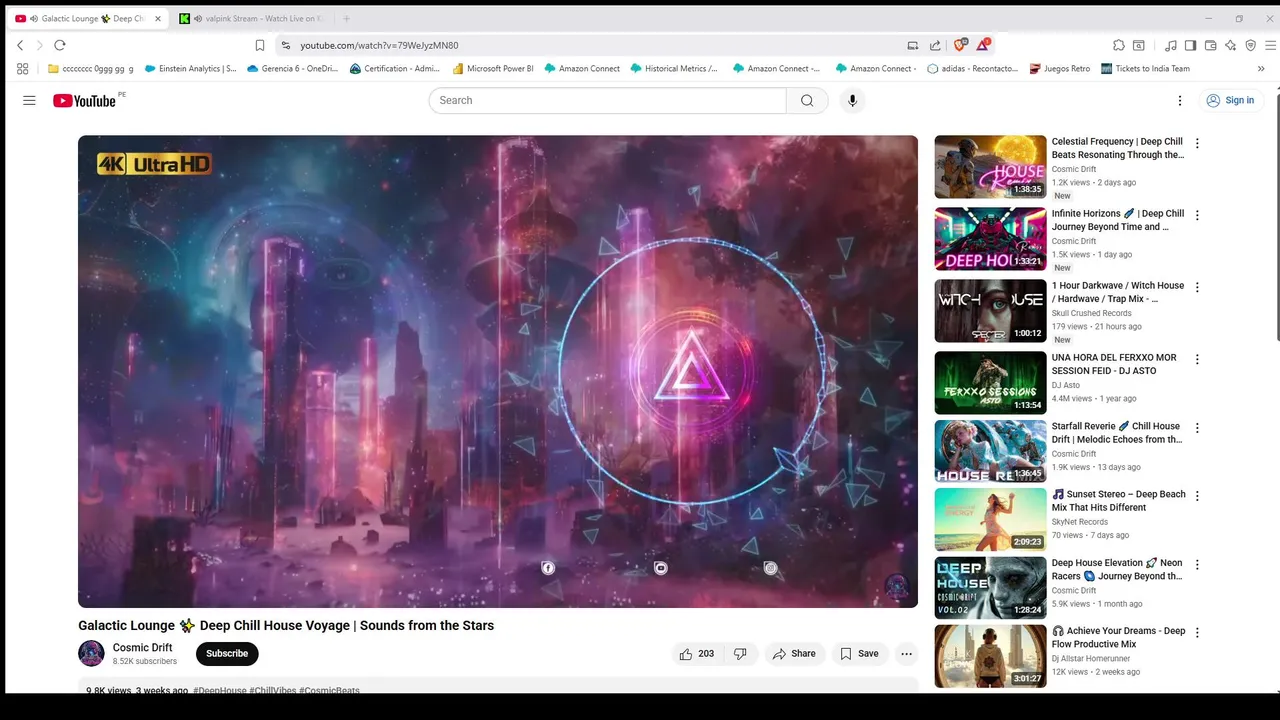Open the Celestial Frequency video title
Image resolution: width=1280 pixels, height=720 pixels.
tap(1118, 148)
